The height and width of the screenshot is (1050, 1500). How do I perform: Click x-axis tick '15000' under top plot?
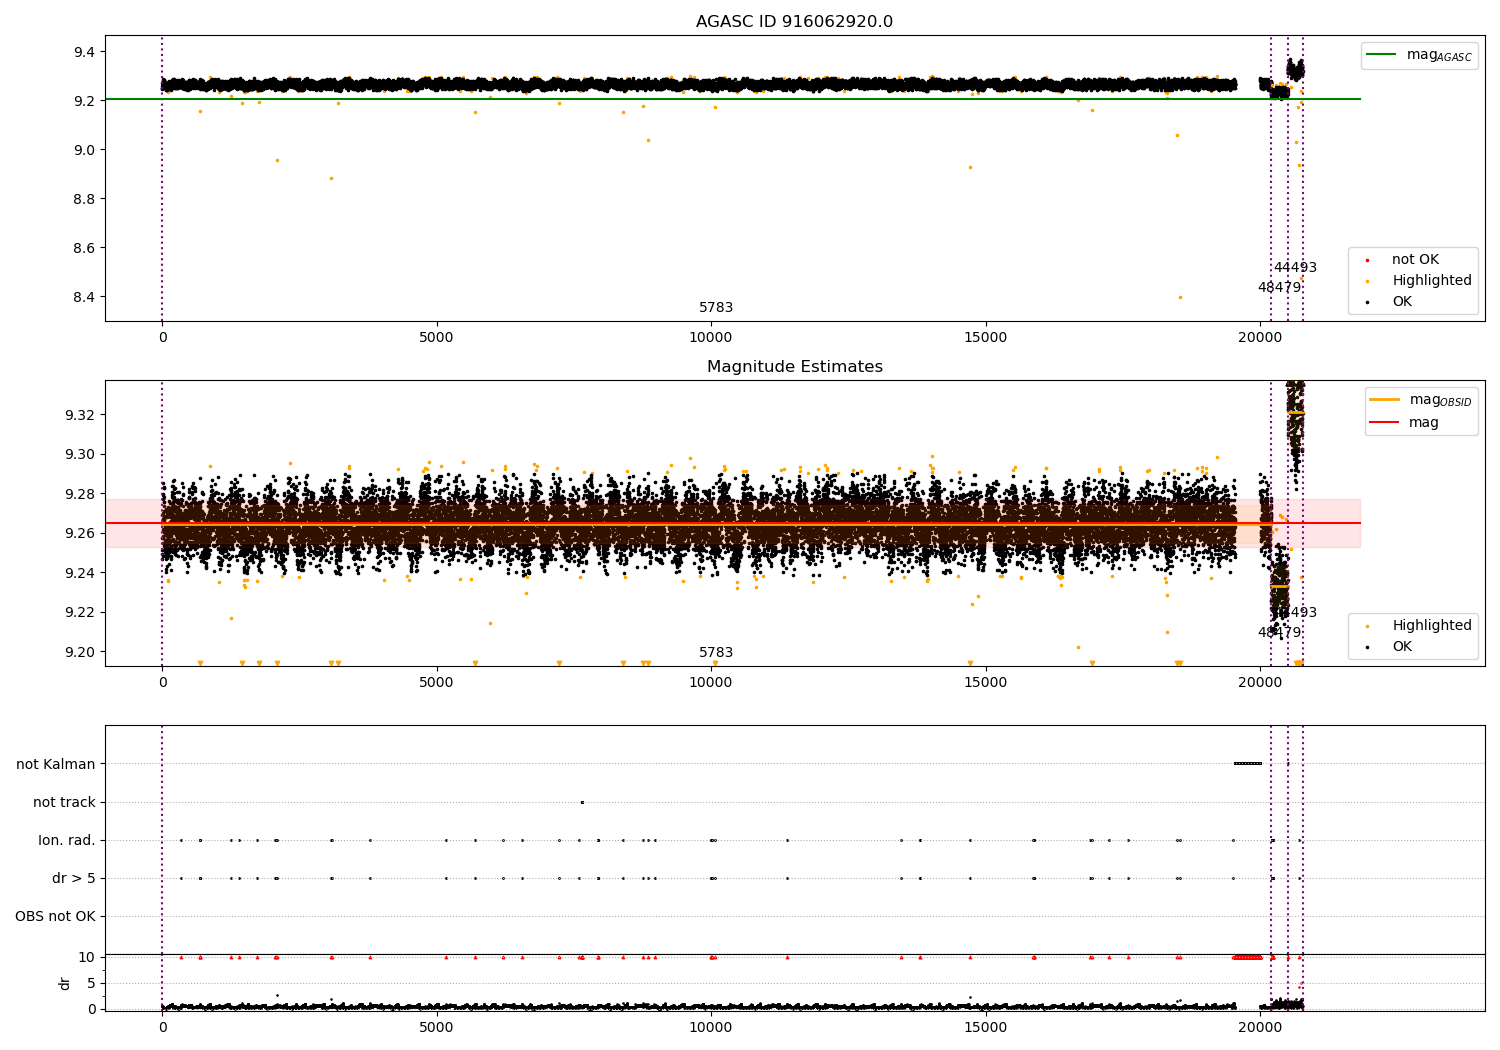985,337
